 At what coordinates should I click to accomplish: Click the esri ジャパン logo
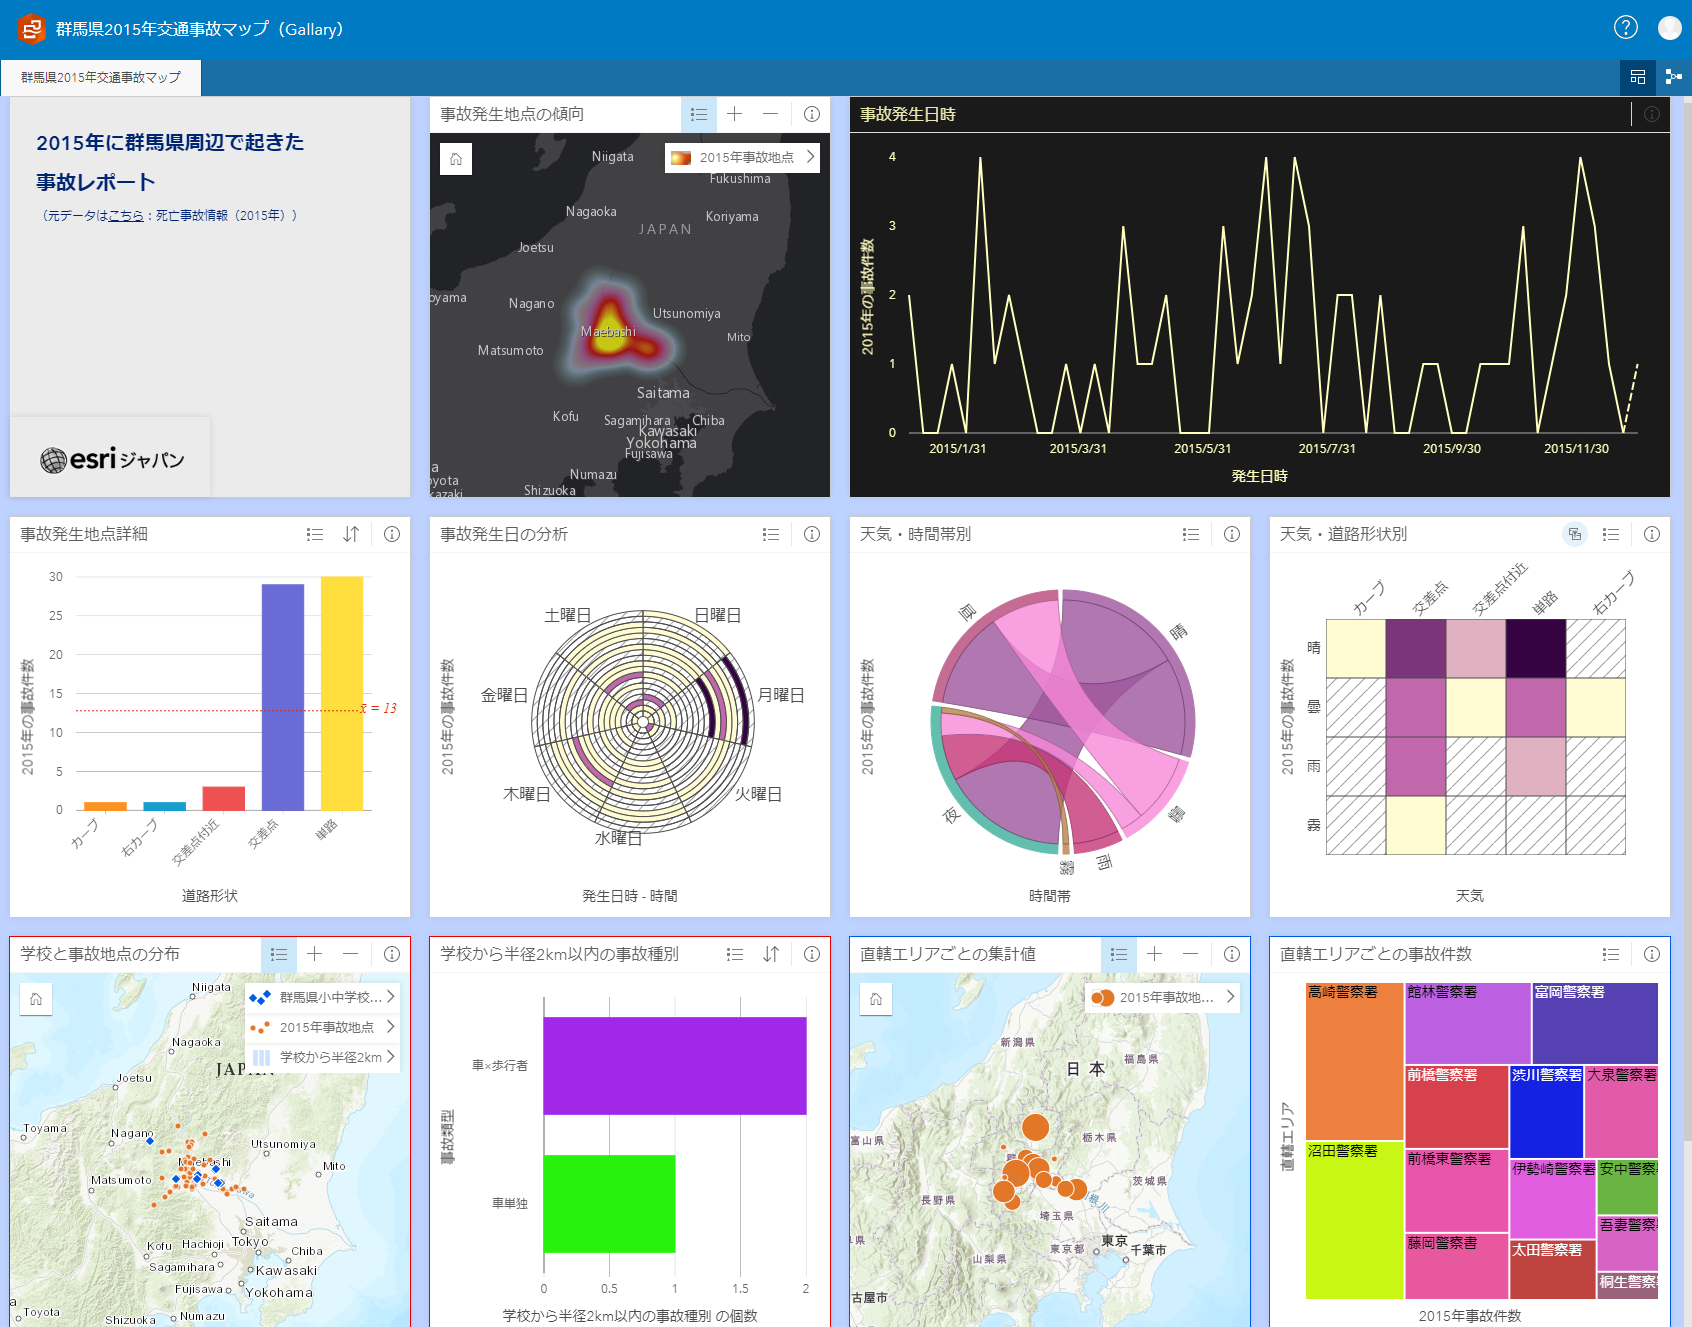pyautogui.click(x=112, y=459)
